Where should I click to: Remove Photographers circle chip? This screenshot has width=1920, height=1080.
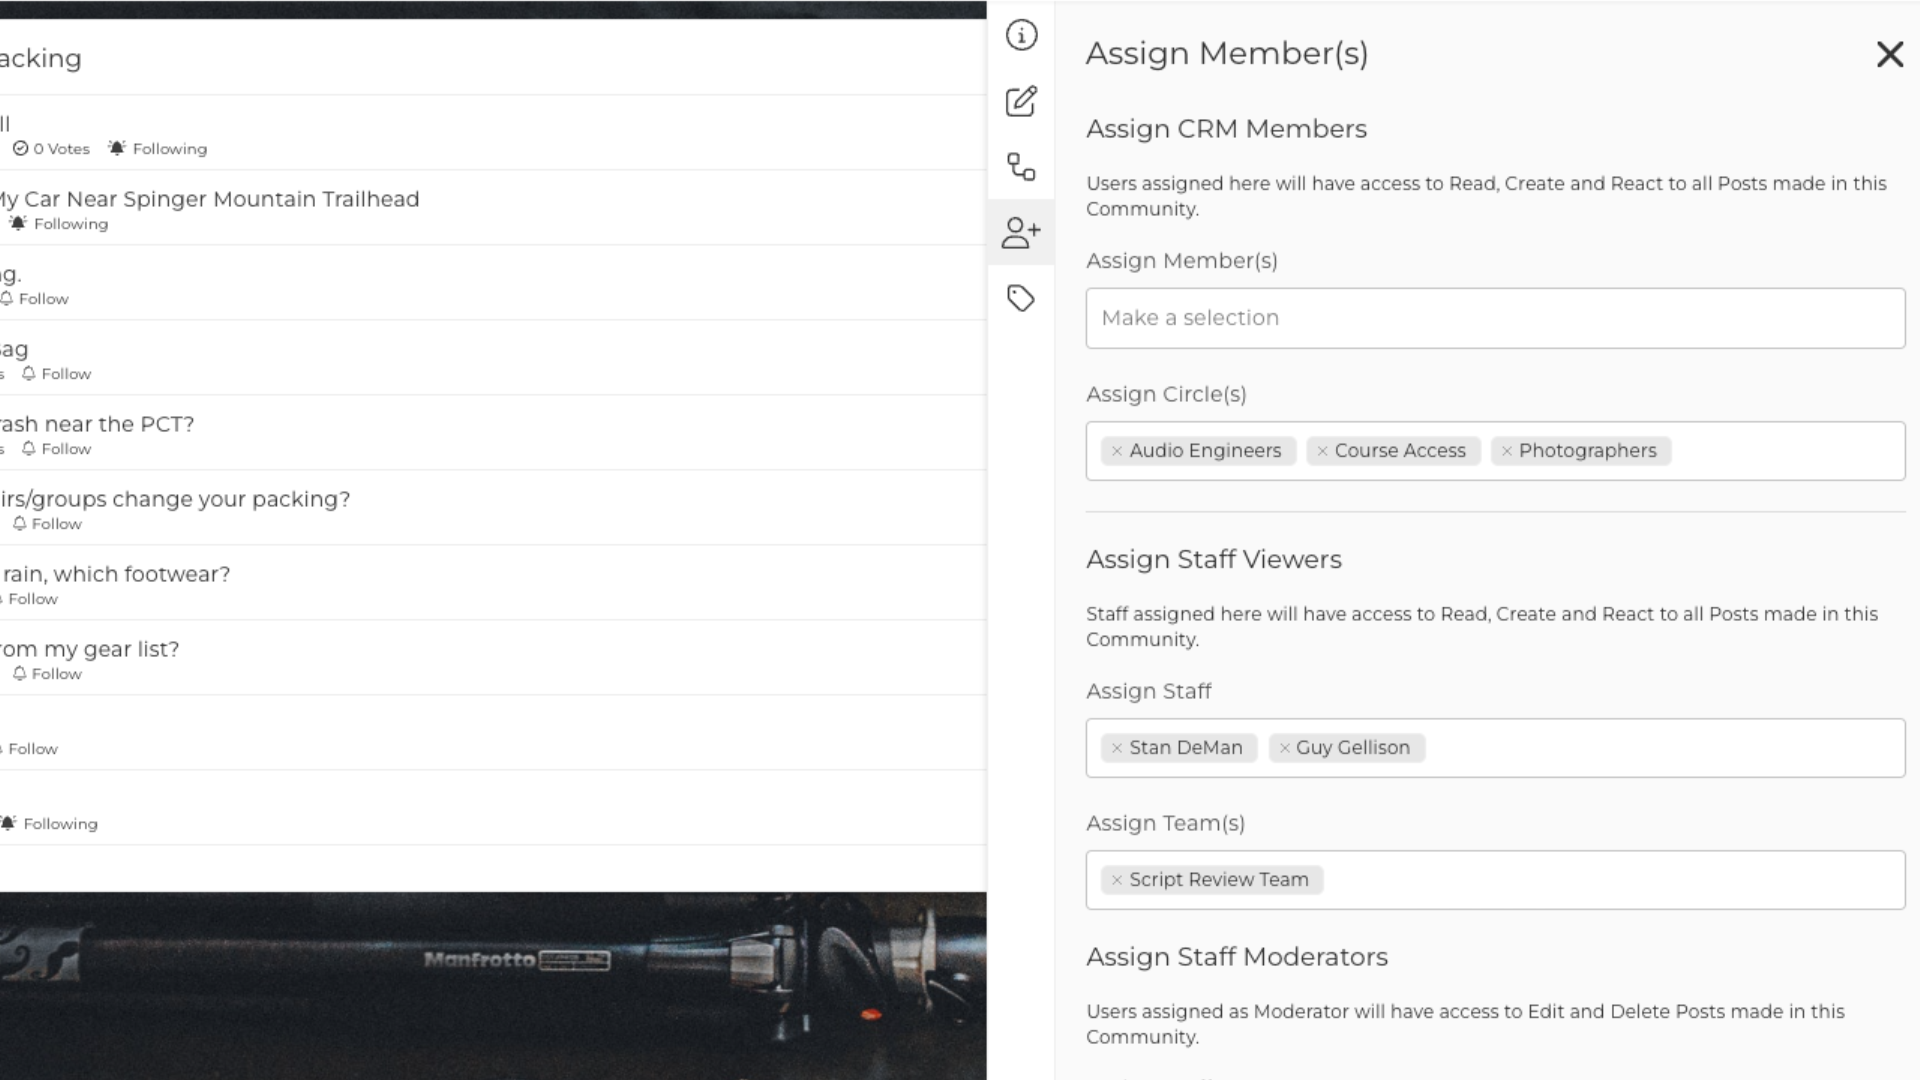[x=1506, y=451]
